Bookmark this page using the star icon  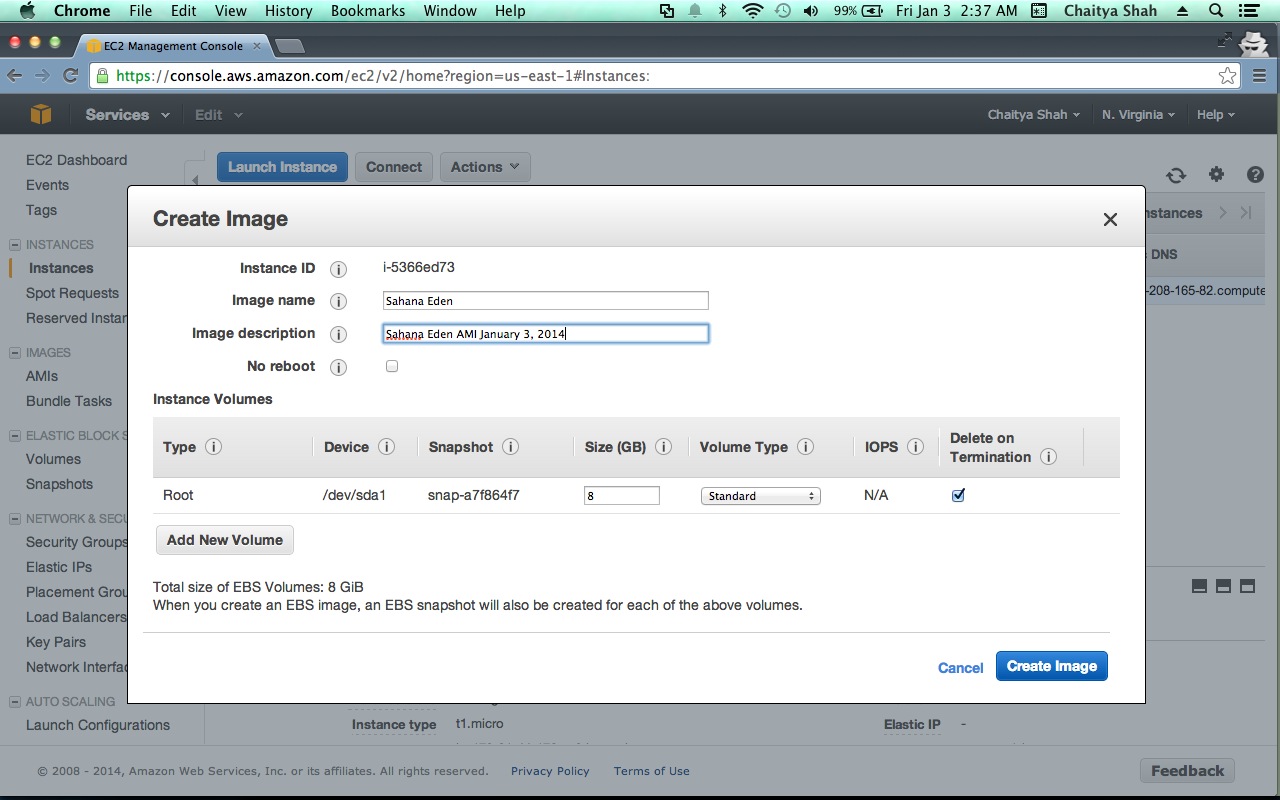point(1227,76)
